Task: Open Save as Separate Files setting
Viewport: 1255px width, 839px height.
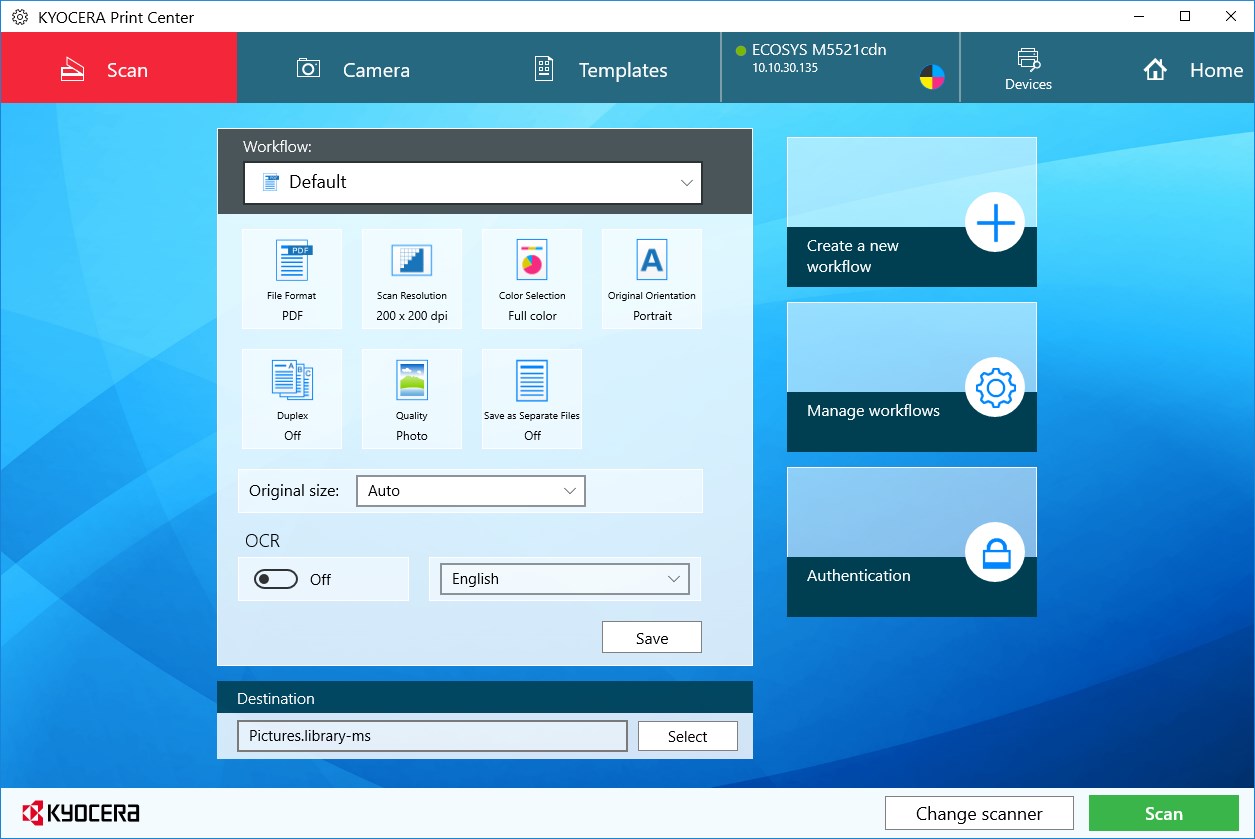Action: pos(532,399)
